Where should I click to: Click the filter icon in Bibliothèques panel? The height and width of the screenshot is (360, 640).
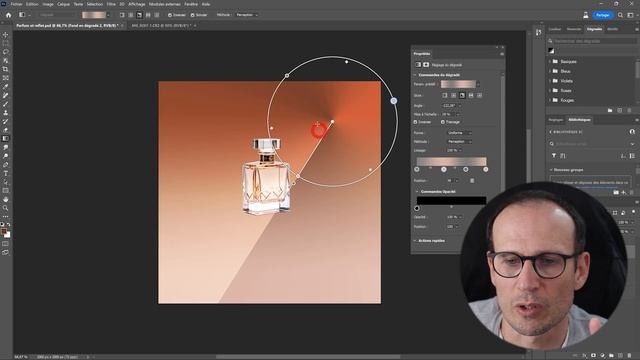tap(554, 156)
